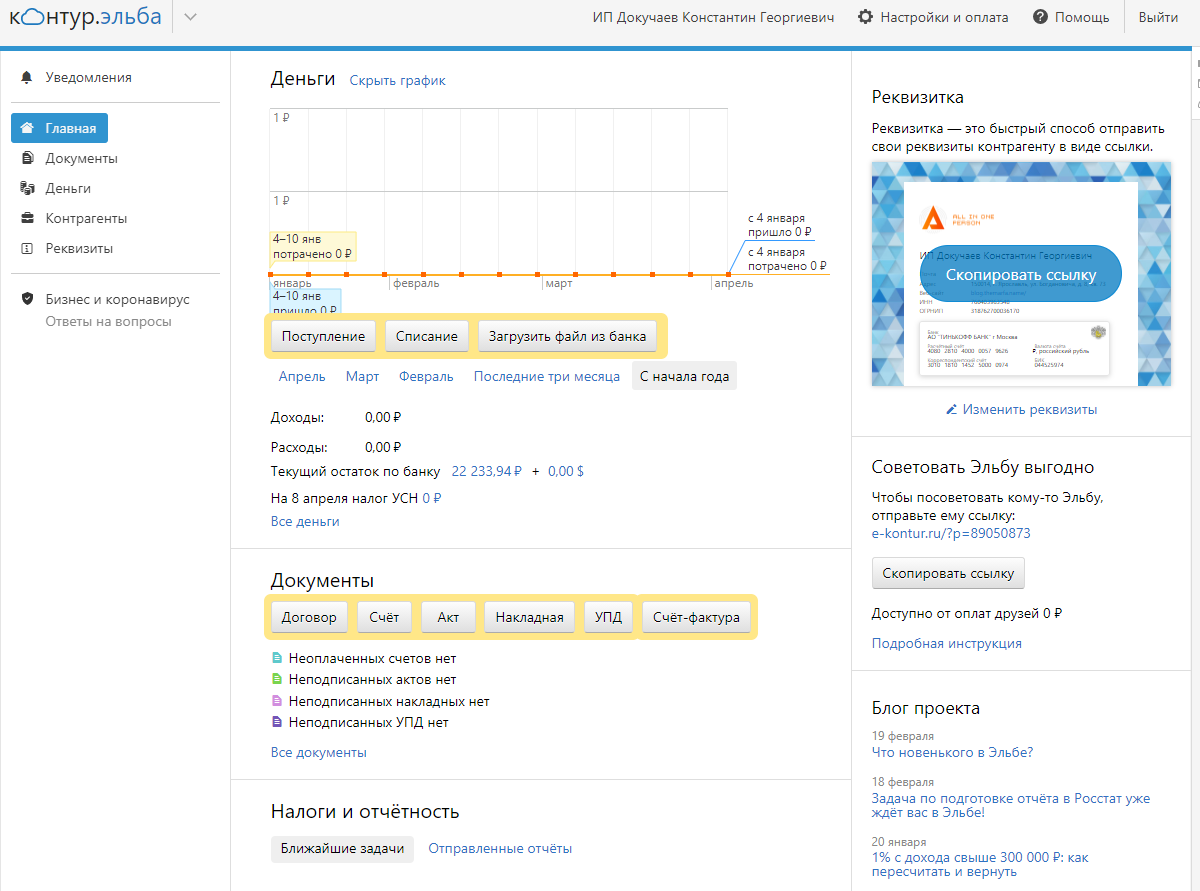Select the Март period tab
The height and width of the screenshot is (891, 1200).
(x=362, y=376)
